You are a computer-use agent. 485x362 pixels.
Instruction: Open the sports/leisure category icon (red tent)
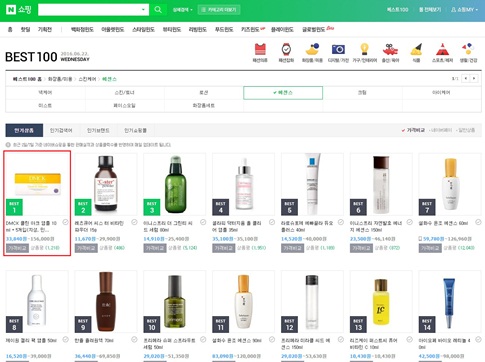442,49
